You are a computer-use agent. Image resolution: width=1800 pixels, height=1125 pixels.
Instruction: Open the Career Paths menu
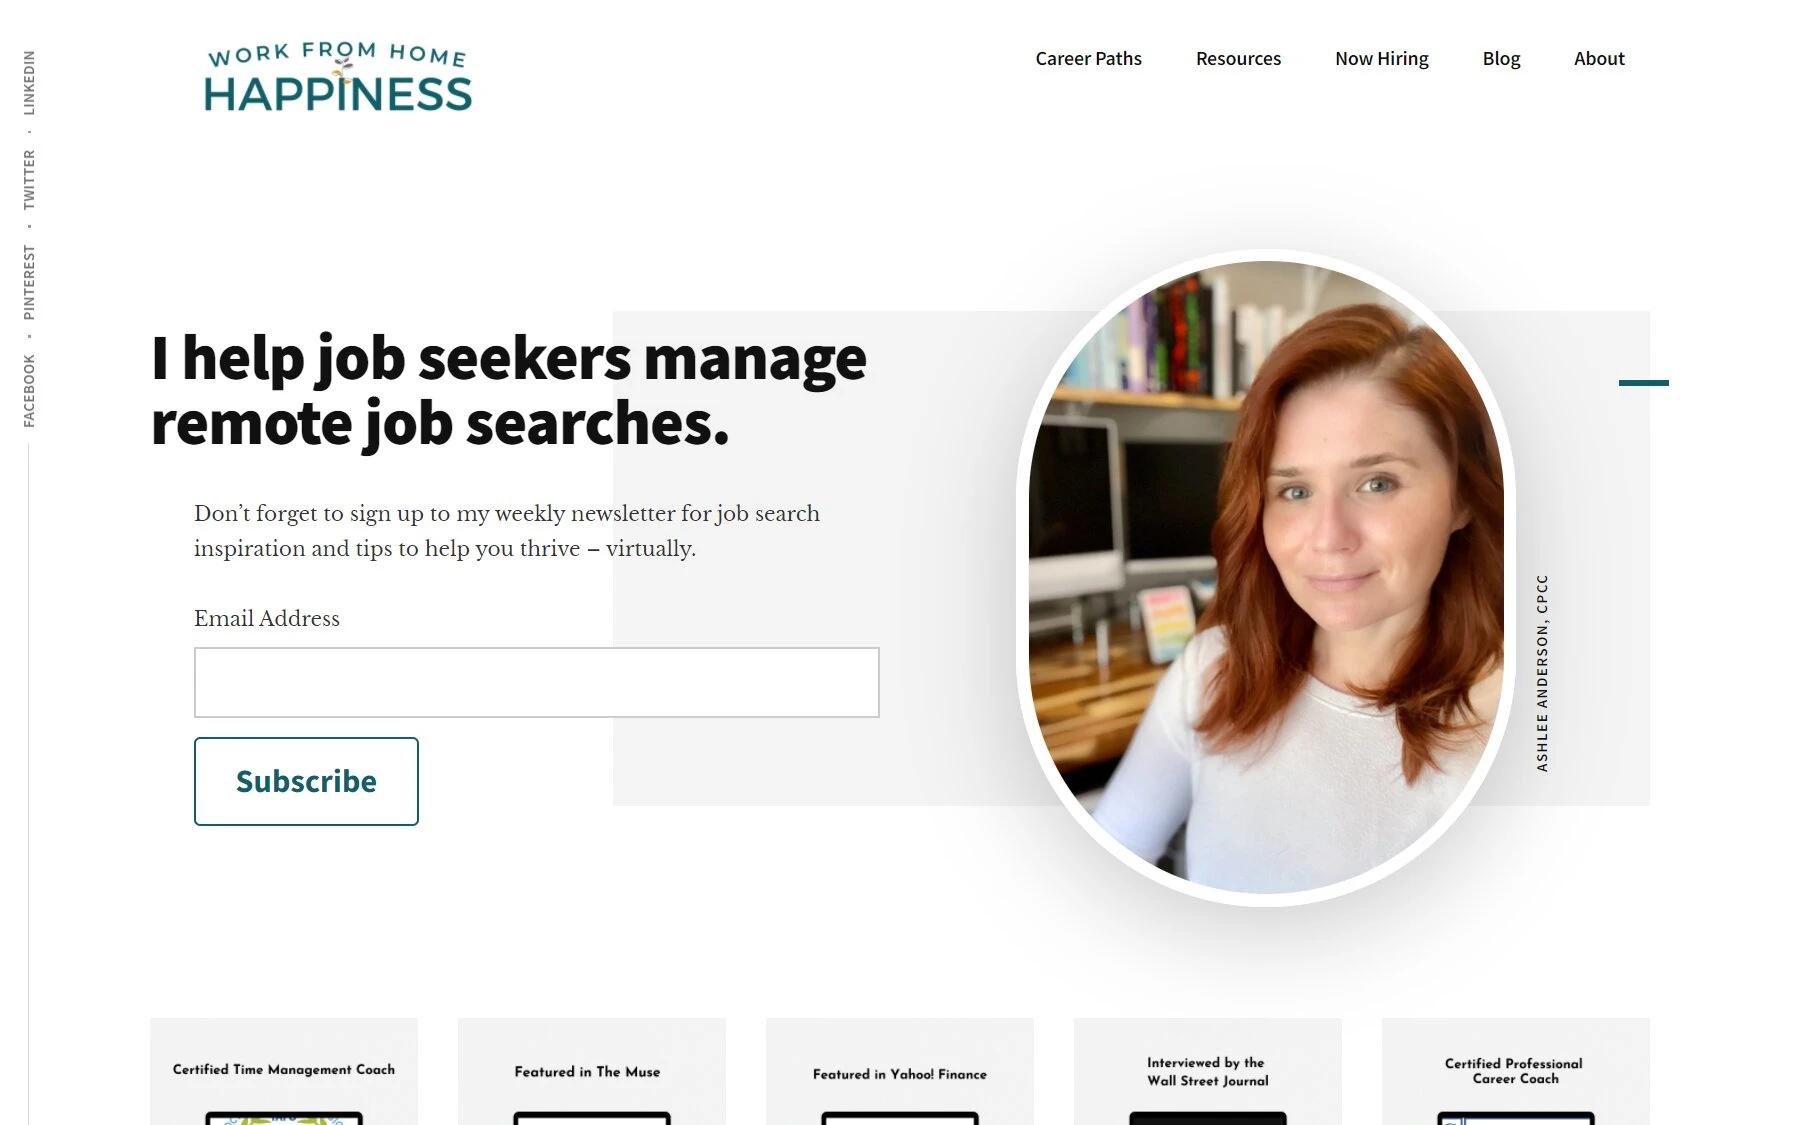click(x=1088, y=59)
